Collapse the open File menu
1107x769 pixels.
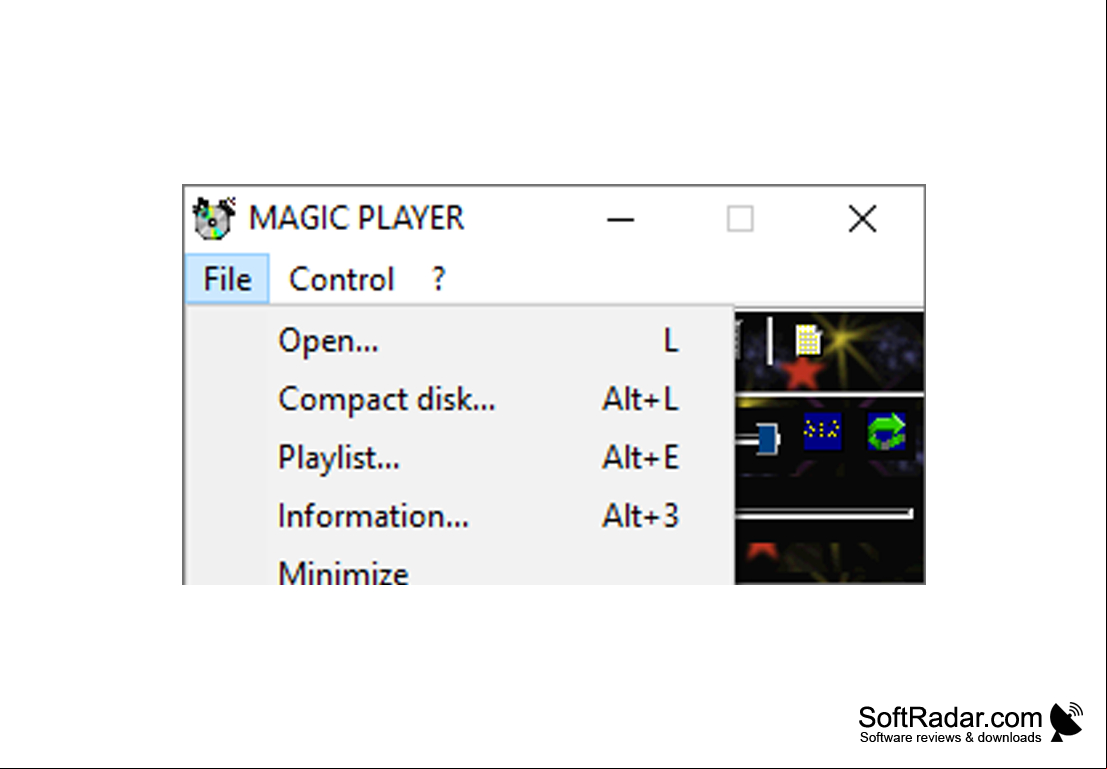tap(227, 279)
